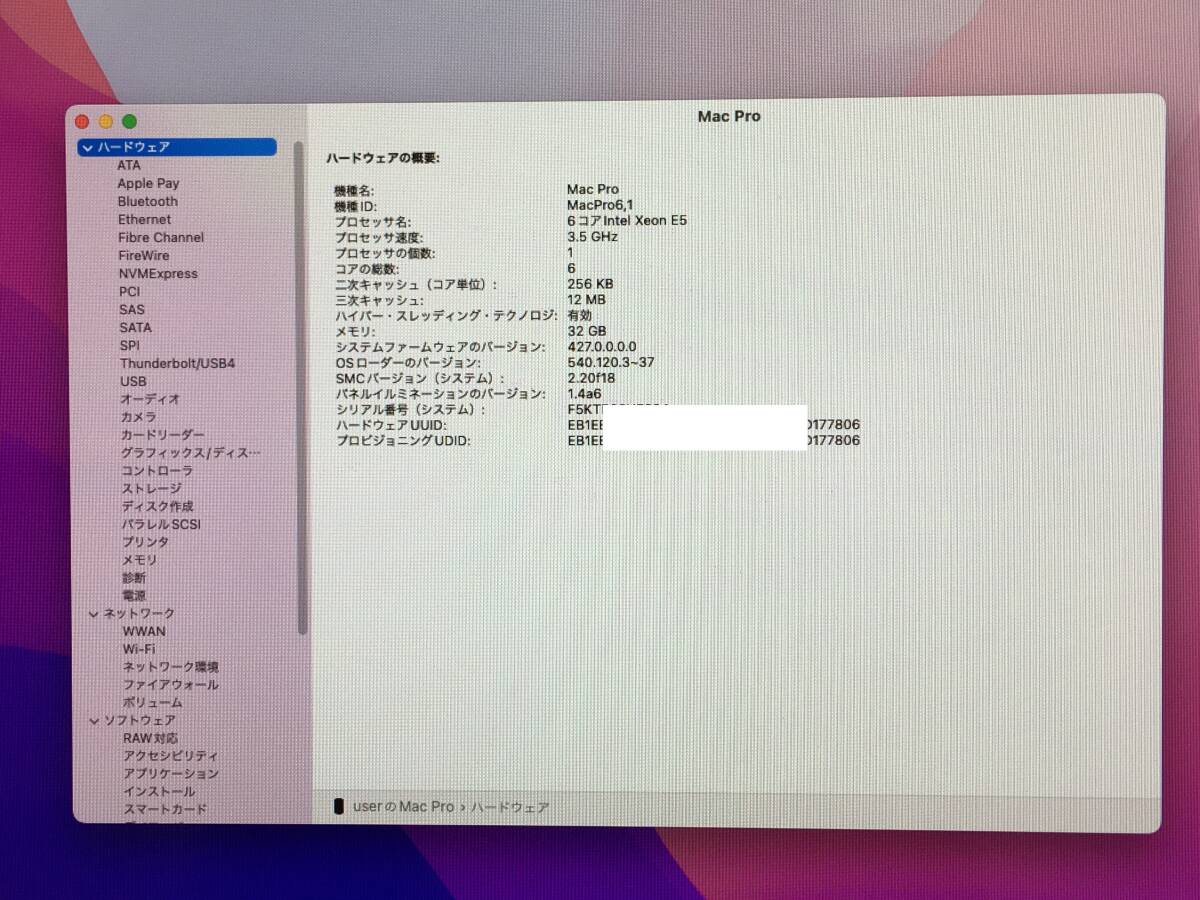Click the '12 MB' L3 cache value
The height and width of the screenshot is (900, 1200).
tap(586, 300)
